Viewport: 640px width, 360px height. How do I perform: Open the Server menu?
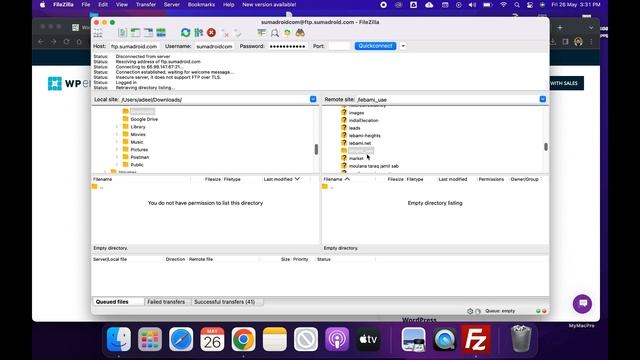(x=171, y=4)
